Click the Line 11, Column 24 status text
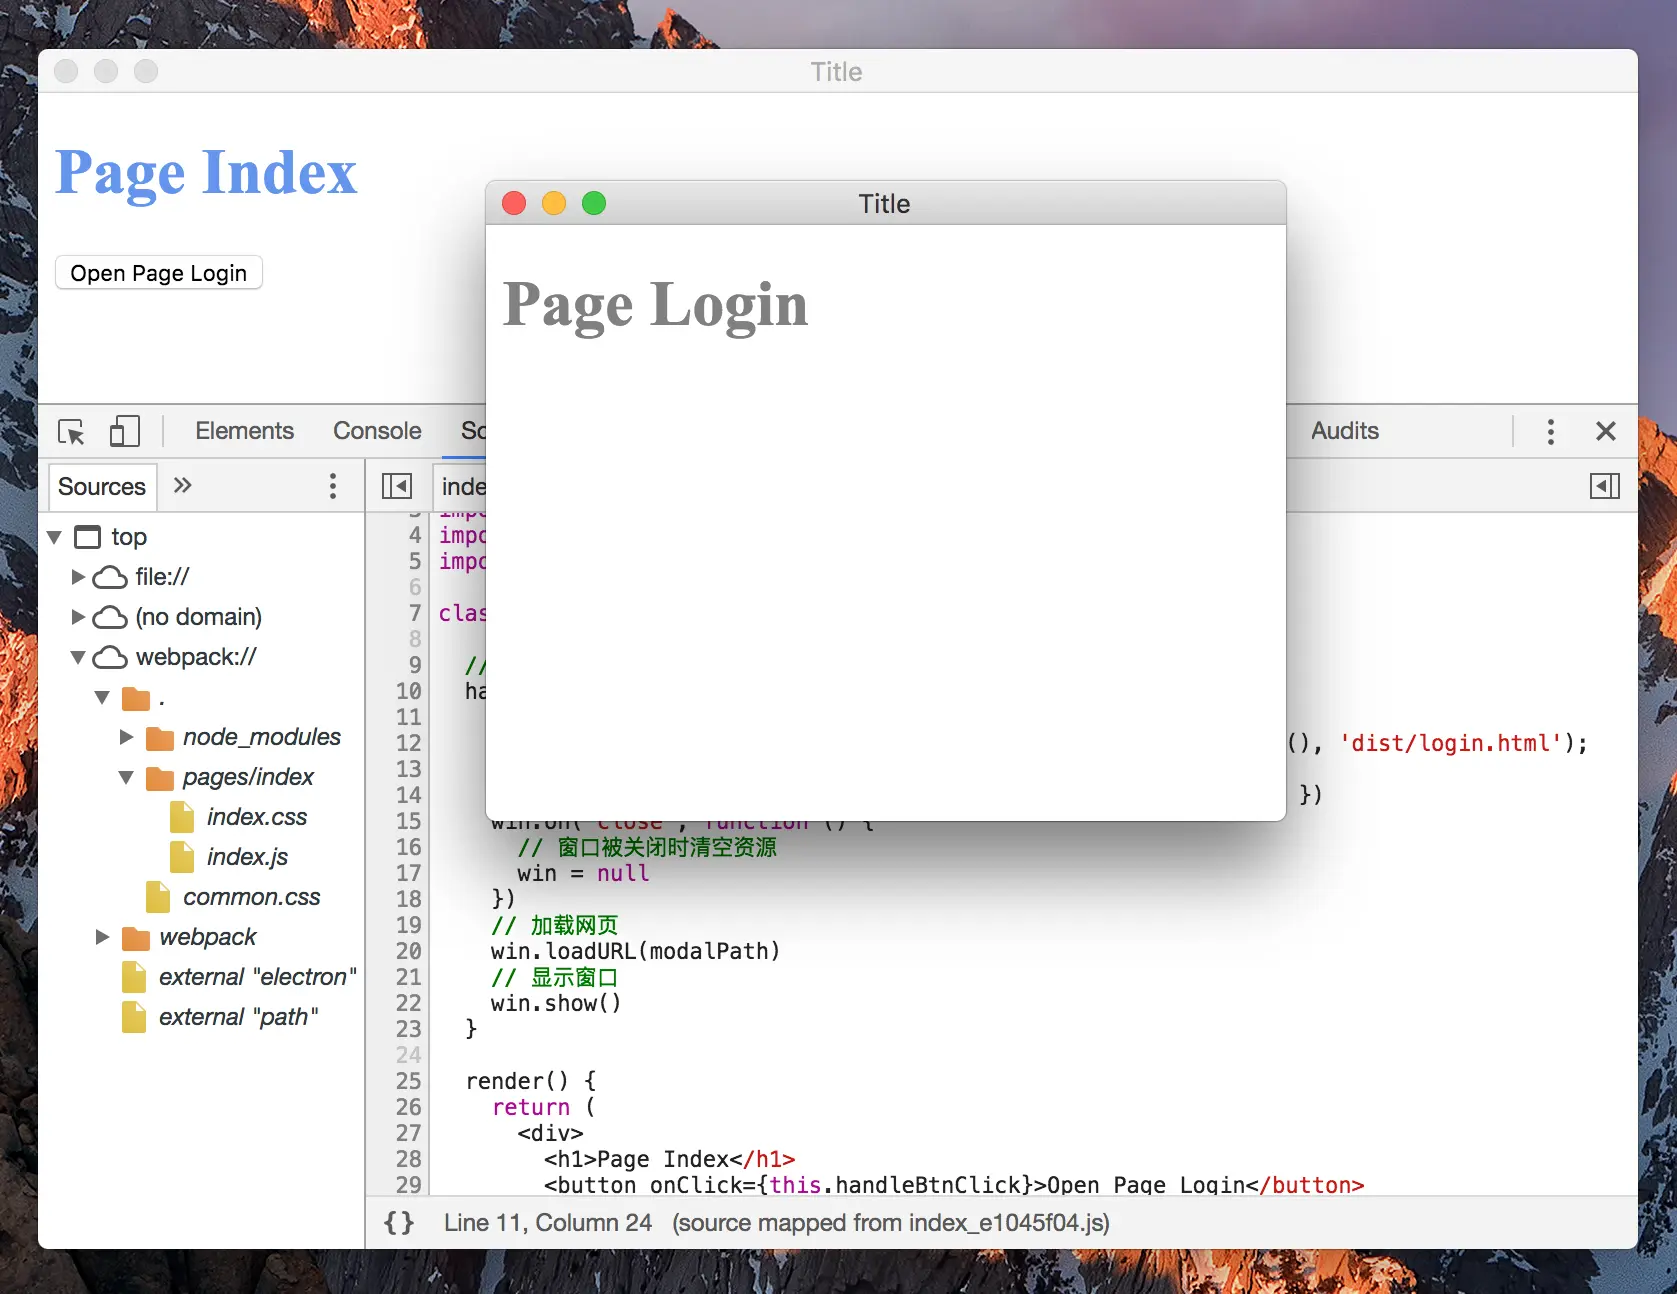Viewport: 1677px width, 1294px height. [x=548, y=1222]
